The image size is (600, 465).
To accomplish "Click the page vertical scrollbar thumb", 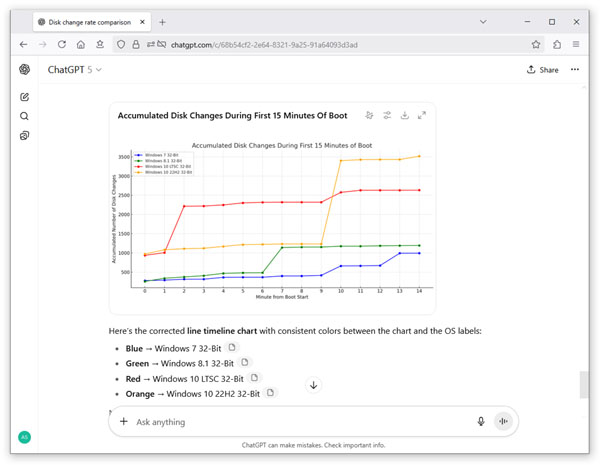I will pyautogui.click(x=584, y=384).
